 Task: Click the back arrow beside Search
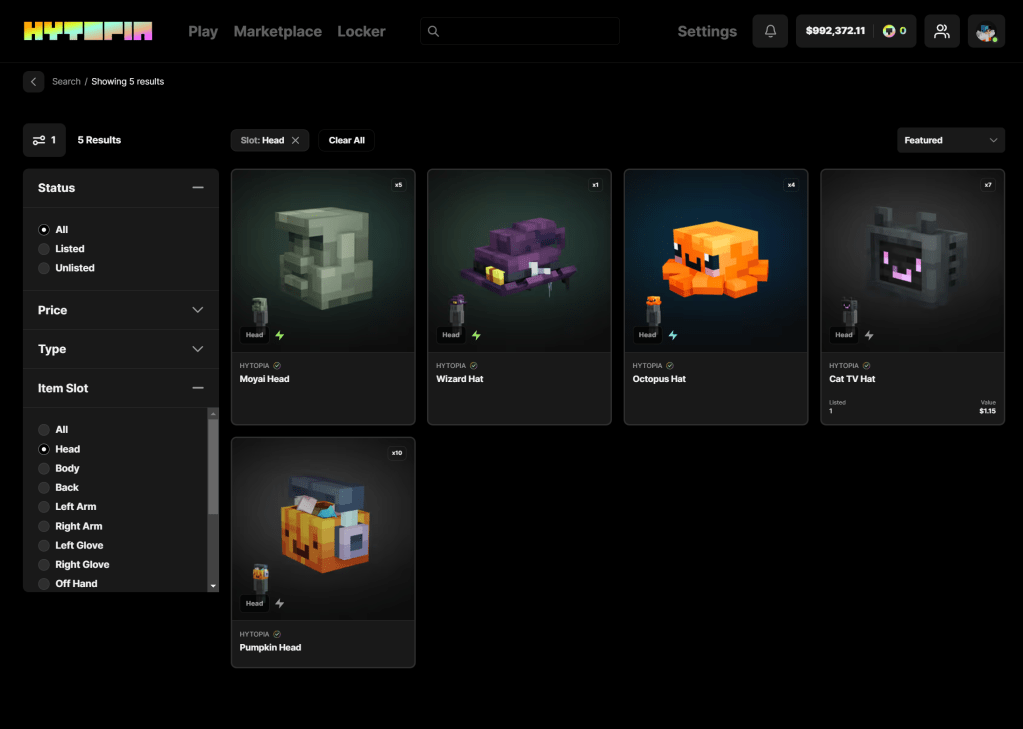pyautogui.click(x=33, y=81)
